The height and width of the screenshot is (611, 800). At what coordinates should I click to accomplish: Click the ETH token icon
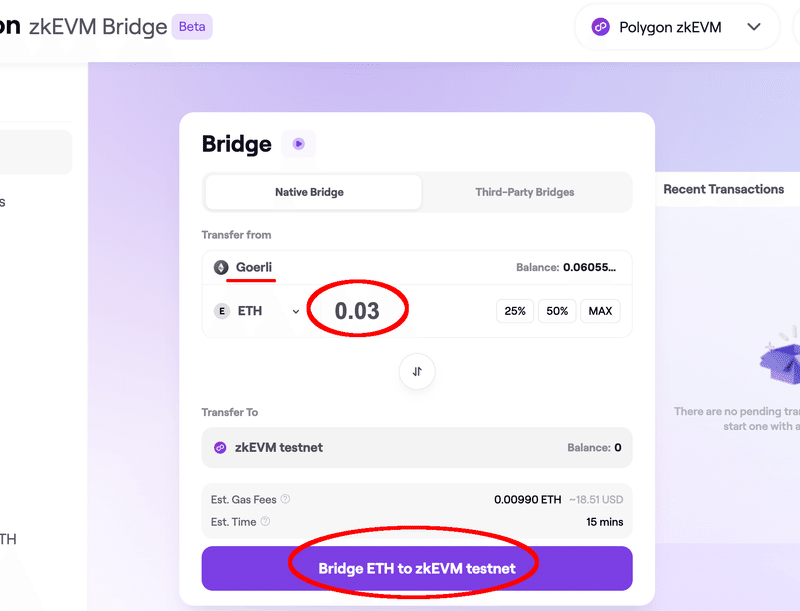221,311
